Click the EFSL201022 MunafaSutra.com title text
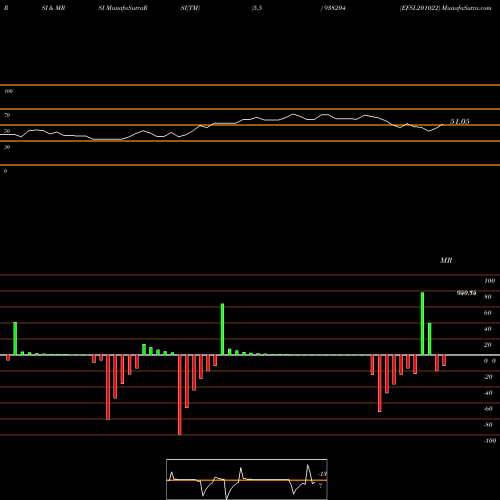 pos(445,8)
